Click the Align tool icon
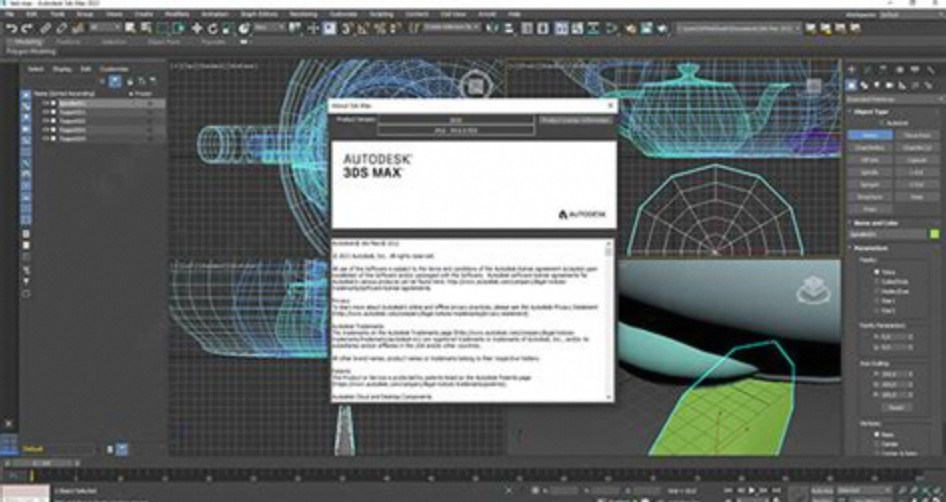 point(508,28)
